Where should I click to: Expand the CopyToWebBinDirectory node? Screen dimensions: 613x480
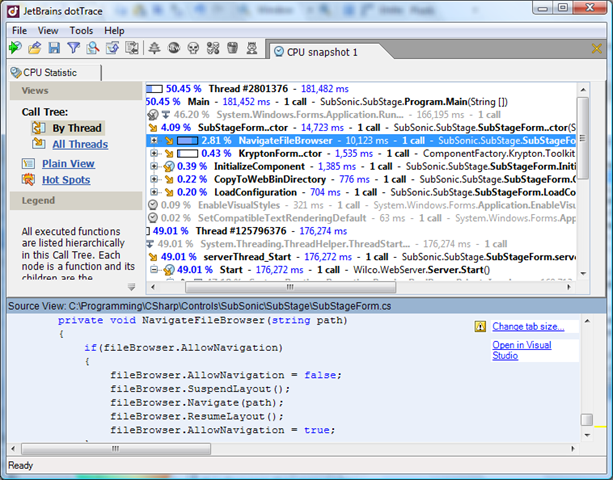coord(154,179)
